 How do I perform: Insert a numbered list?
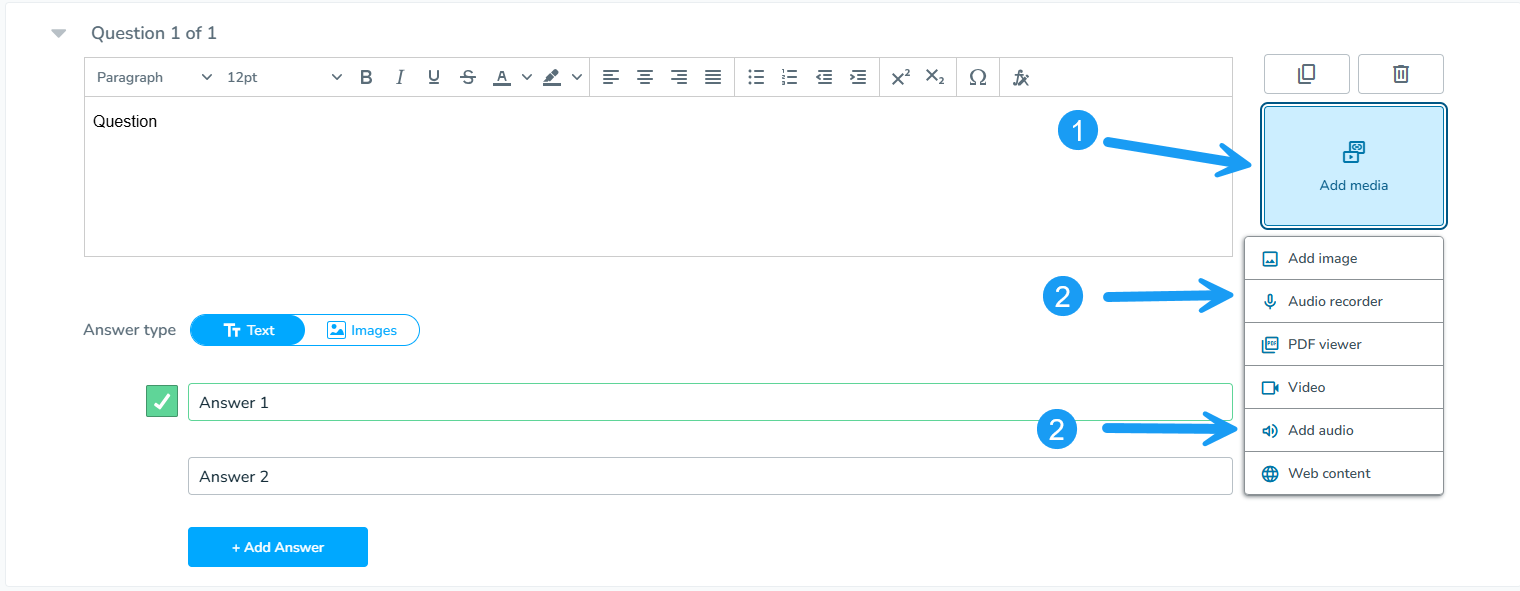(x=790, y=77)
